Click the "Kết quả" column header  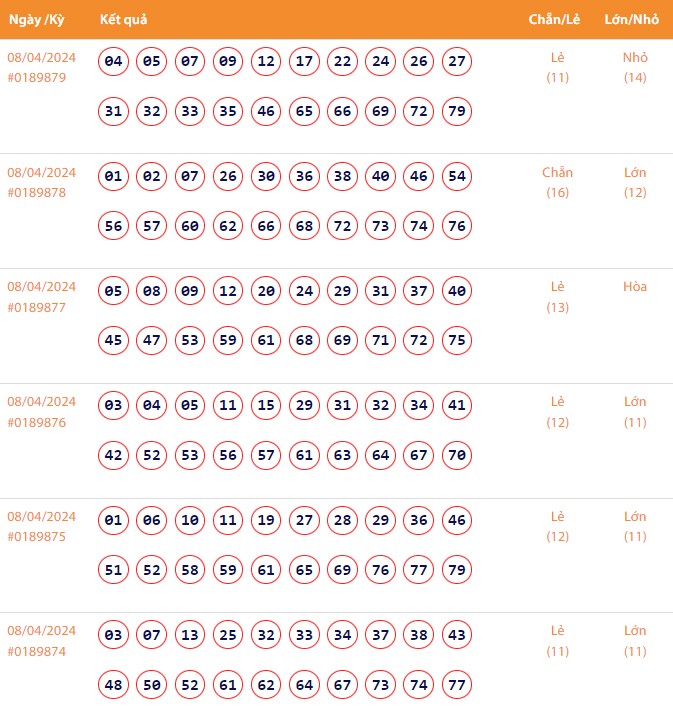(124, 20)
